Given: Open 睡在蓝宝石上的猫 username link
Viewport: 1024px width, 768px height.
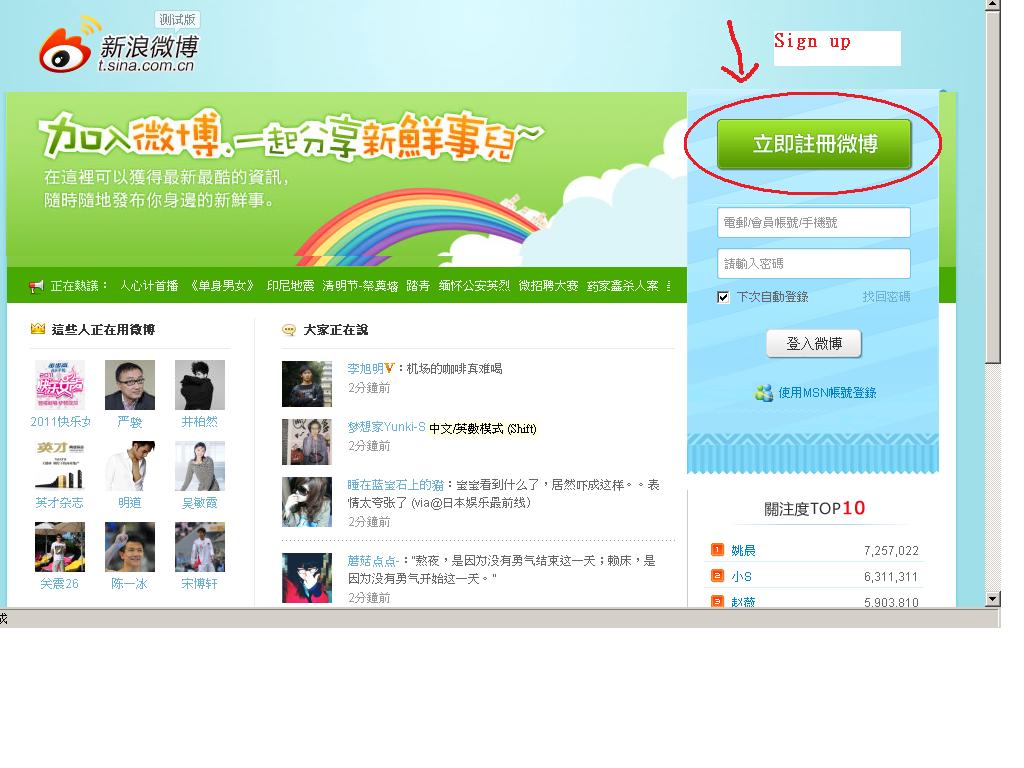Looking at the screenshot, I should pos(396,485).
